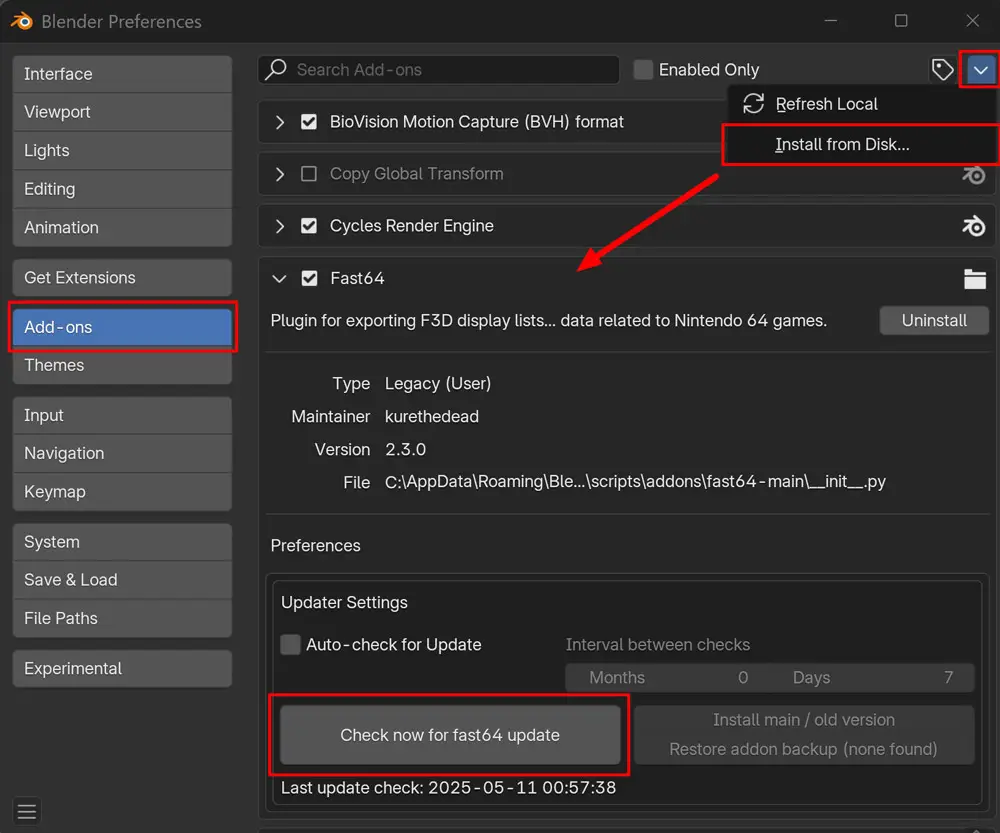
Task: Click the search magnifier icon
Action: click(276, 69)
